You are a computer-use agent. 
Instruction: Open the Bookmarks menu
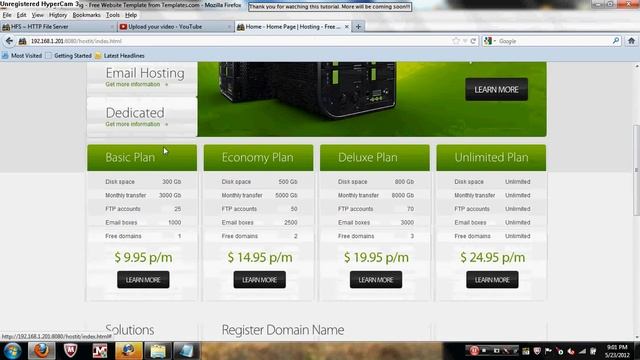pos(86,15)
